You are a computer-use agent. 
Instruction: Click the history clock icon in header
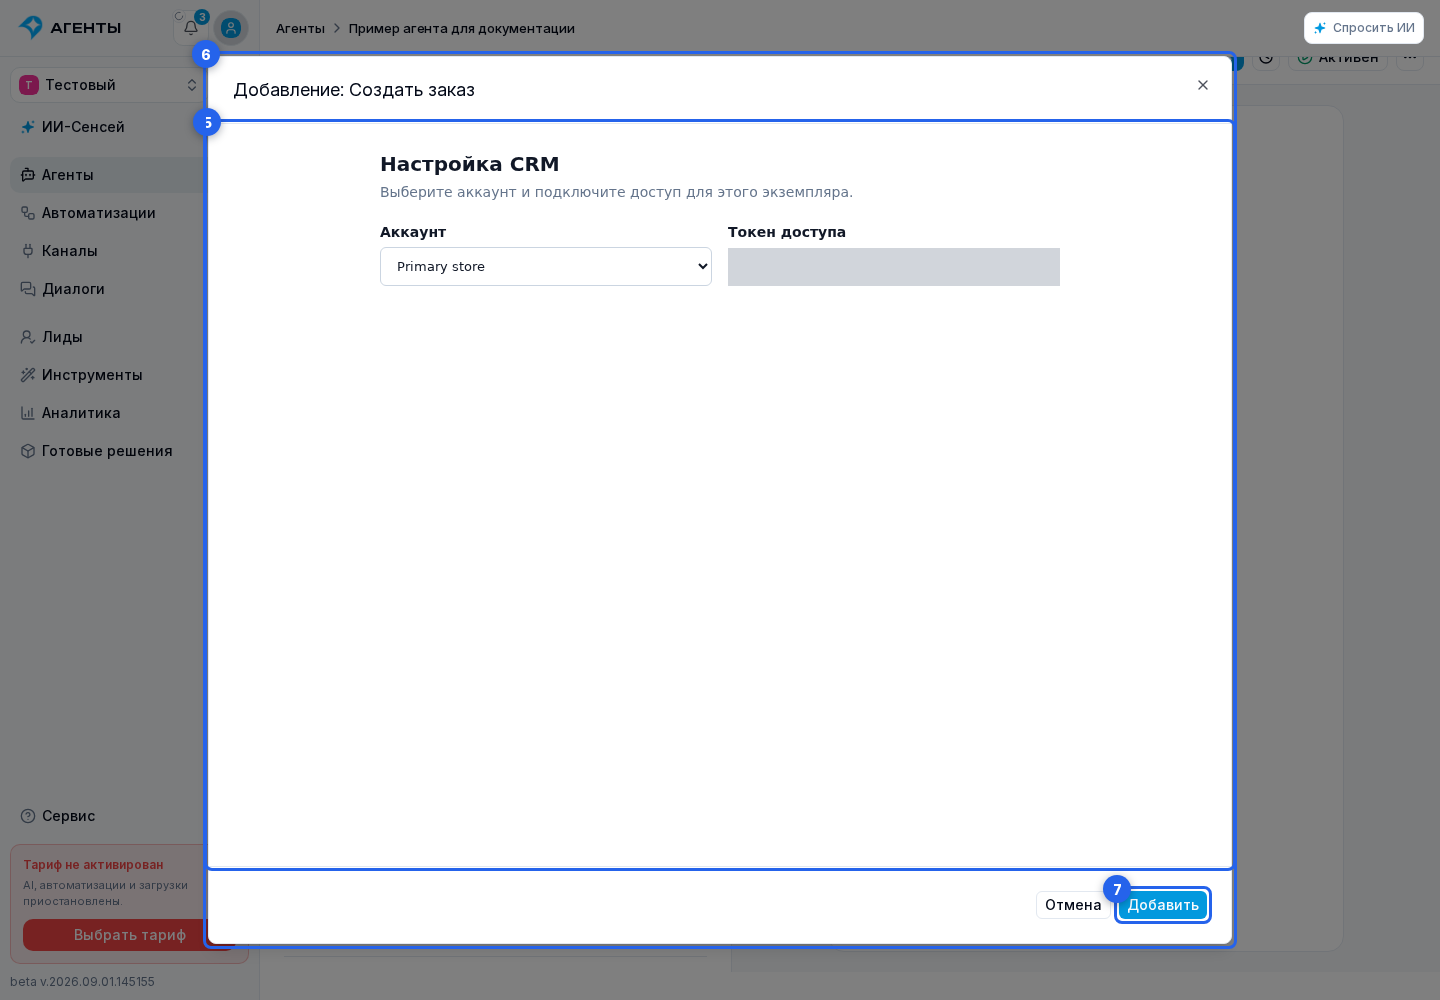[x=1266, y=58]
